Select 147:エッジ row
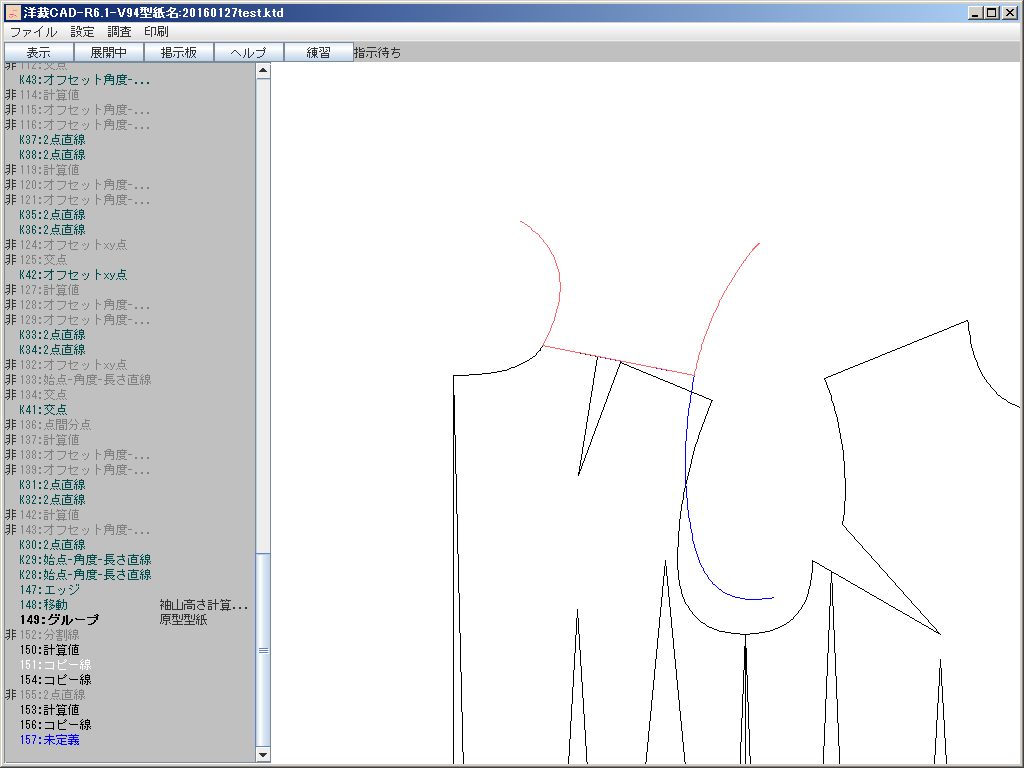1024x768 pixels. [50, 590]
